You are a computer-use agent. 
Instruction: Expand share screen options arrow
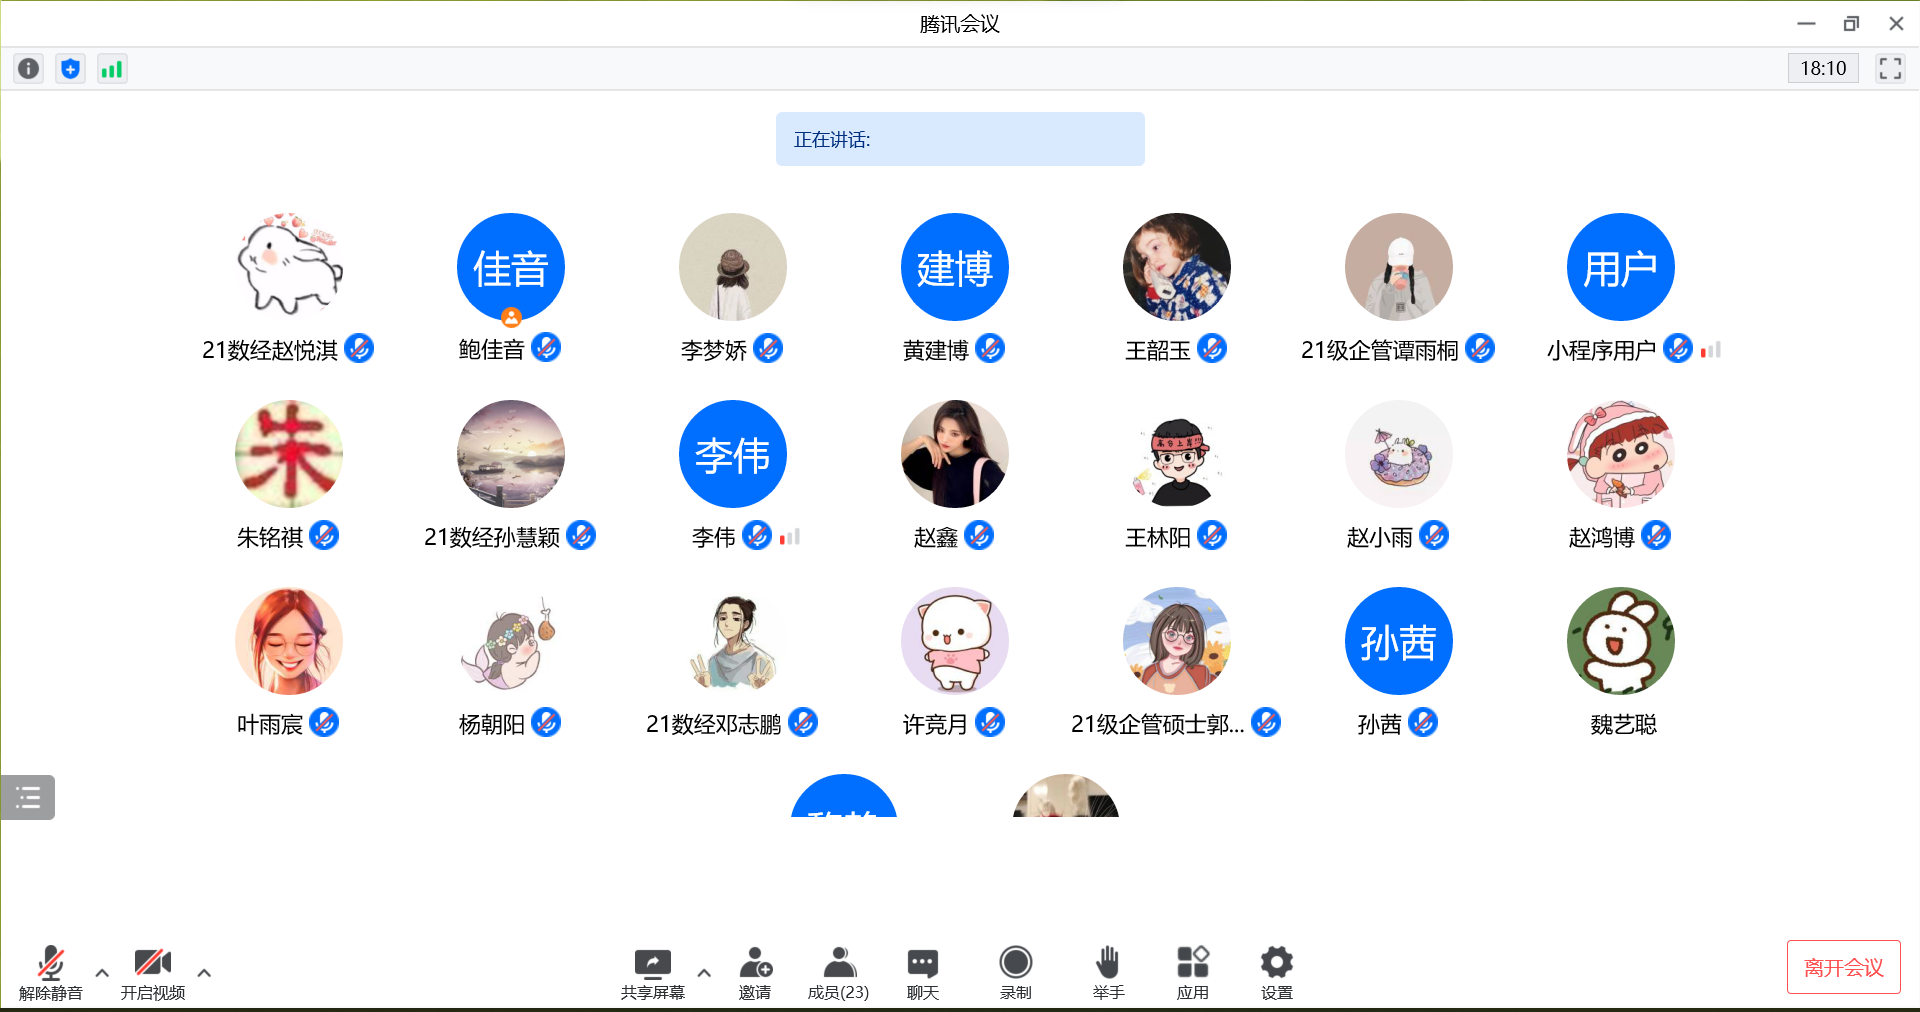(x=704, y=972)
